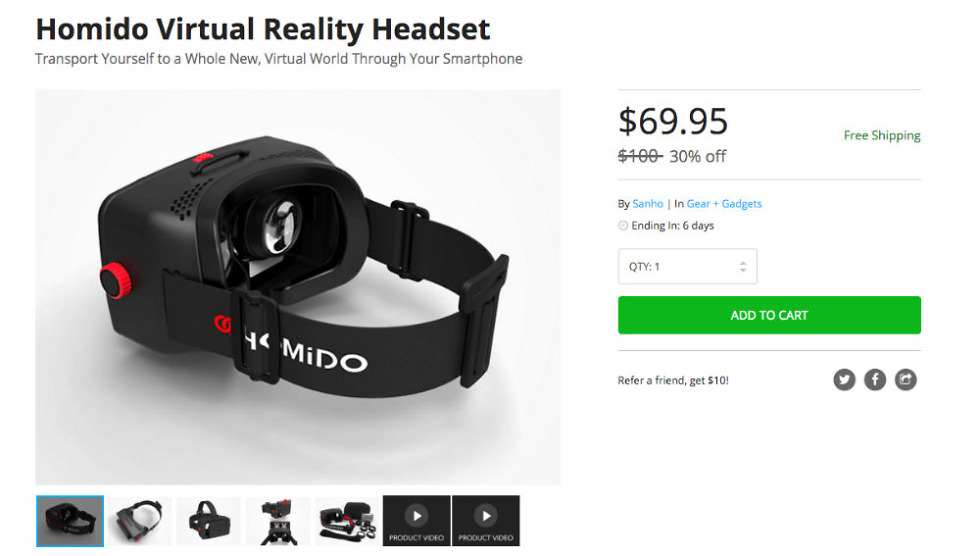Share product on Facebook icon

[x=875, y=379]
